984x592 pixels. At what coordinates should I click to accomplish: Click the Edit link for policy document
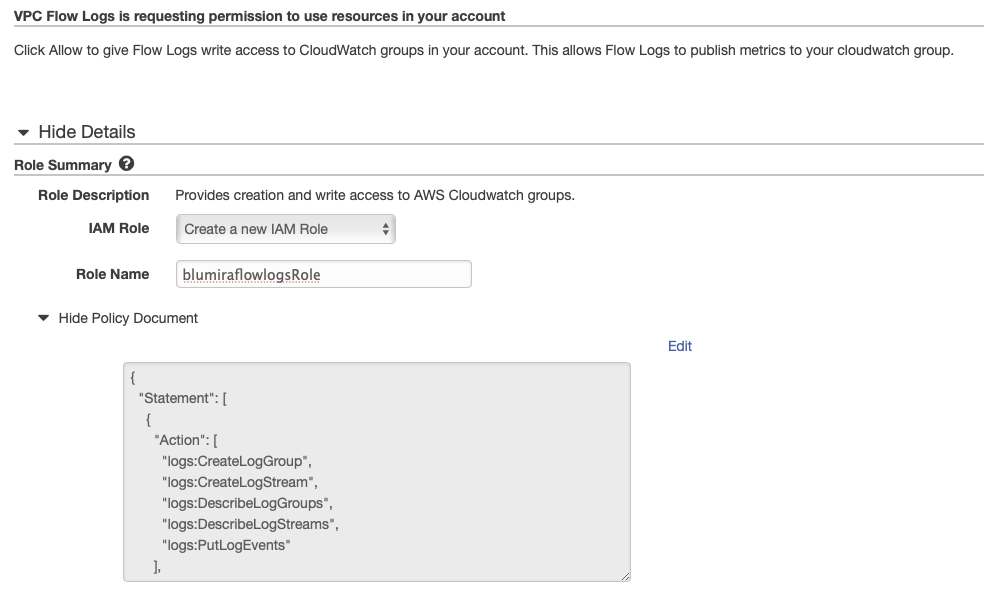pos(680,346)
